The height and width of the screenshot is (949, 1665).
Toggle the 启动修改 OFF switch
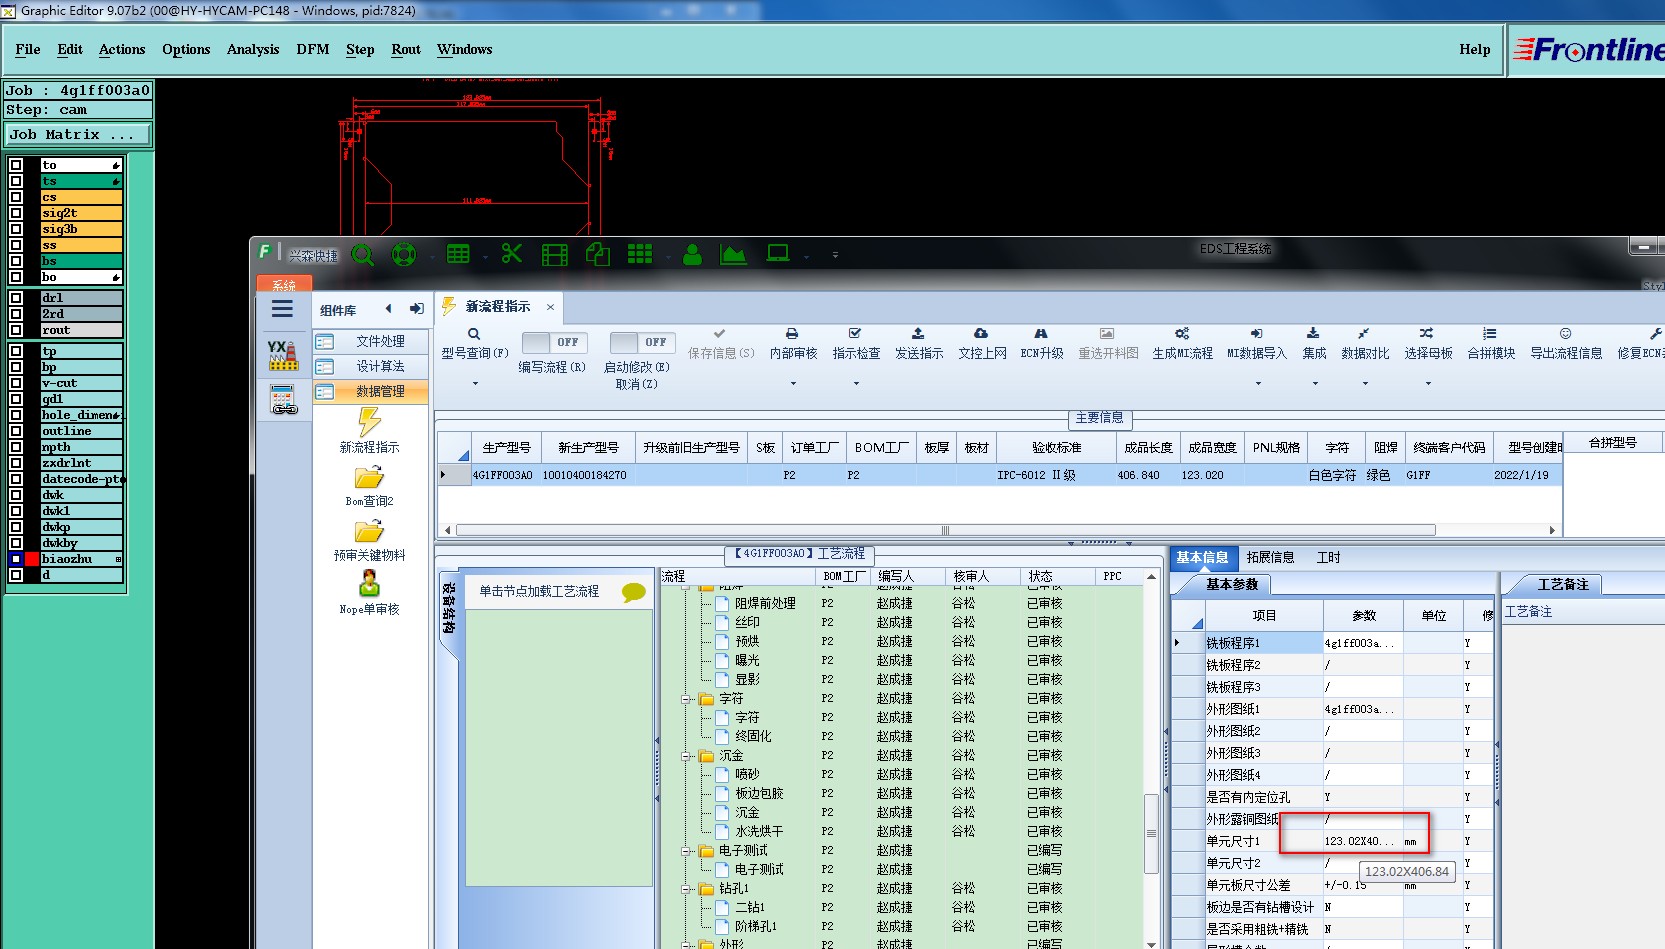643,342
